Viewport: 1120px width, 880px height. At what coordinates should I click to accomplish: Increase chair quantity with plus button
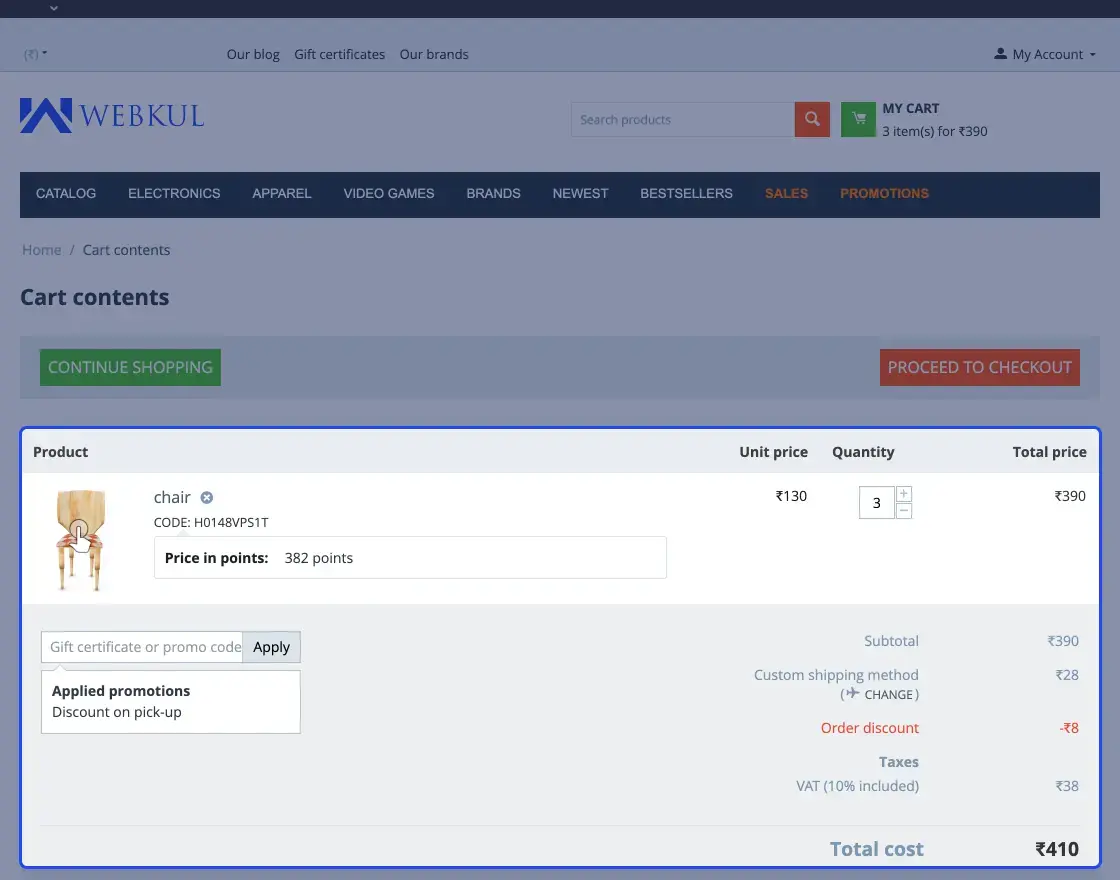[904, 494]
